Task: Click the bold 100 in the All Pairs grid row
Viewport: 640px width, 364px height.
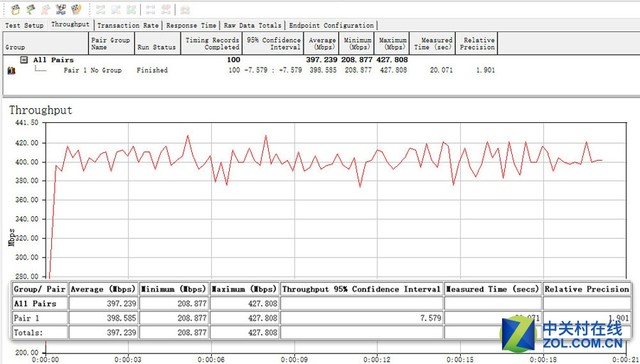Action: [233, 60]
